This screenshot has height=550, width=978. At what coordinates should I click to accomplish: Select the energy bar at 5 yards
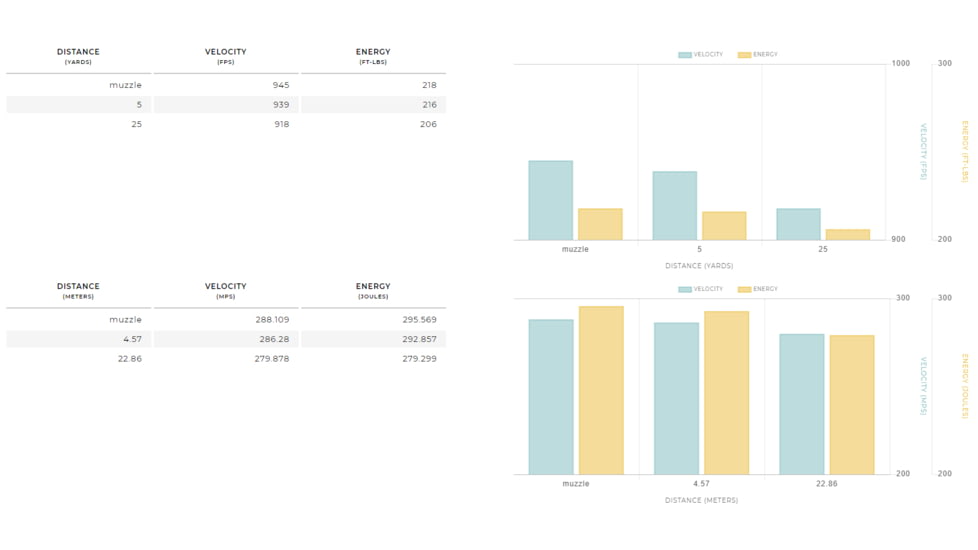(724, 226)
